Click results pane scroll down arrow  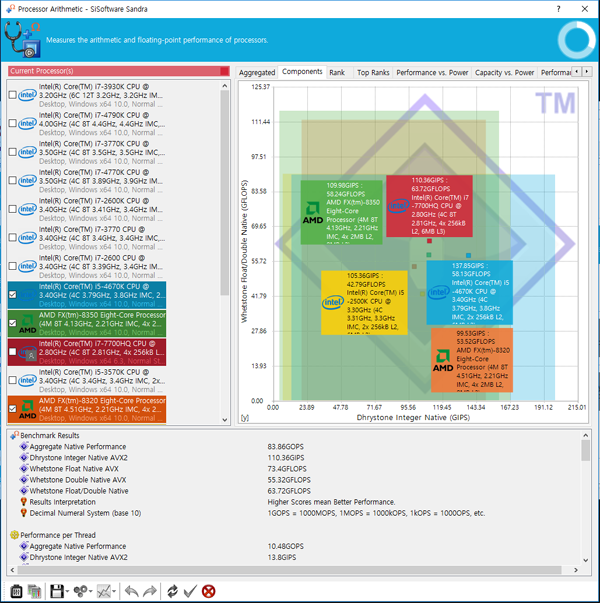[585, 560]
